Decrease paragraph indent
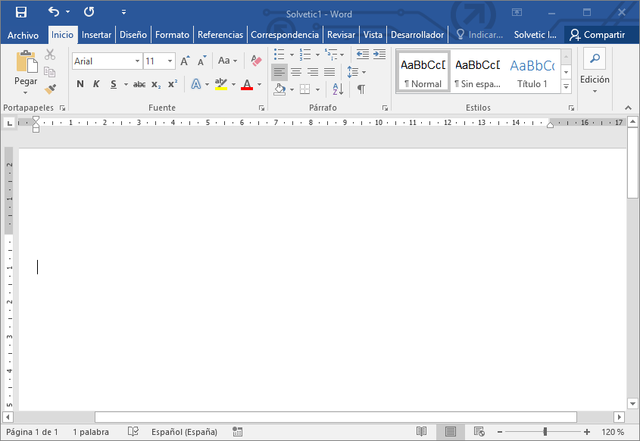The width and height of the screenshot is (640, 441). [x=362, y=54]
